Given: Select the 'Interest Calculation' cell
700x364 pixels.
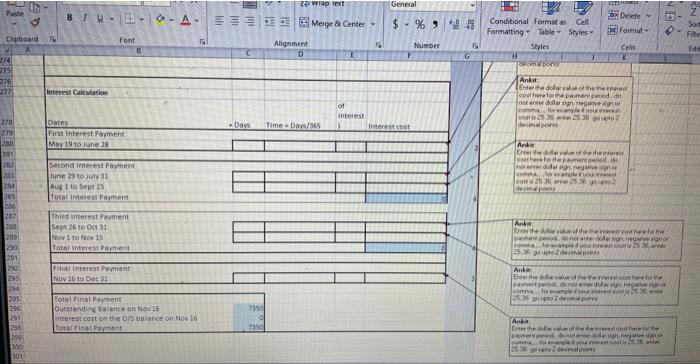Looking at the screenshot, I should [138, 92].
